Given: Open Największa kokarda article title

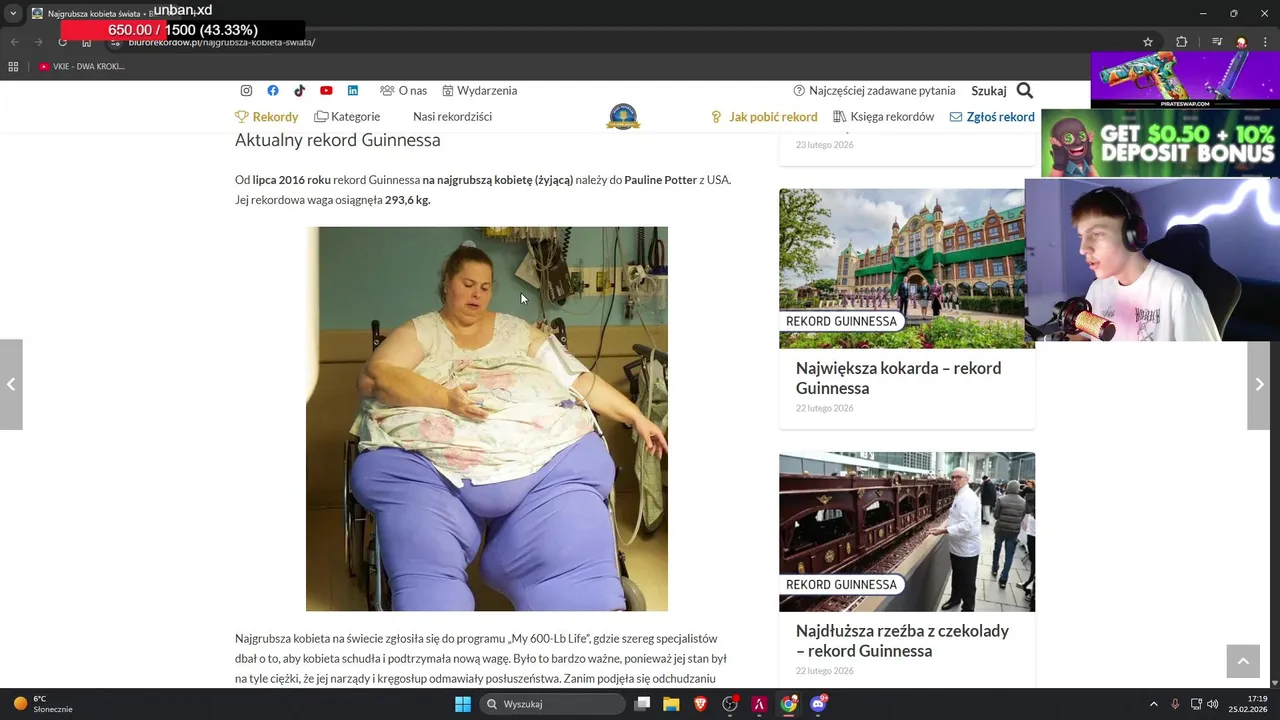Looking at the screenshot, I should coord(898,378).
